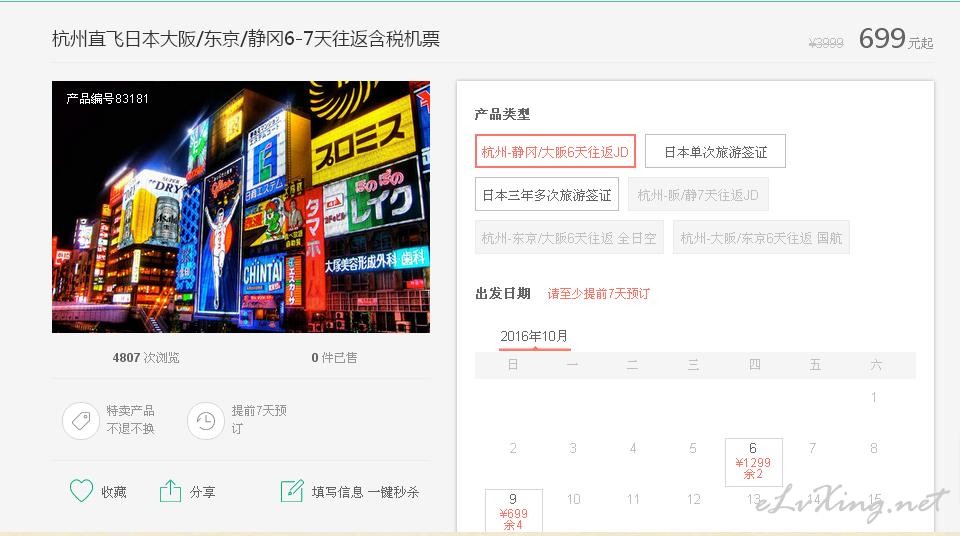Click calendar date 7

pos(812,448)
